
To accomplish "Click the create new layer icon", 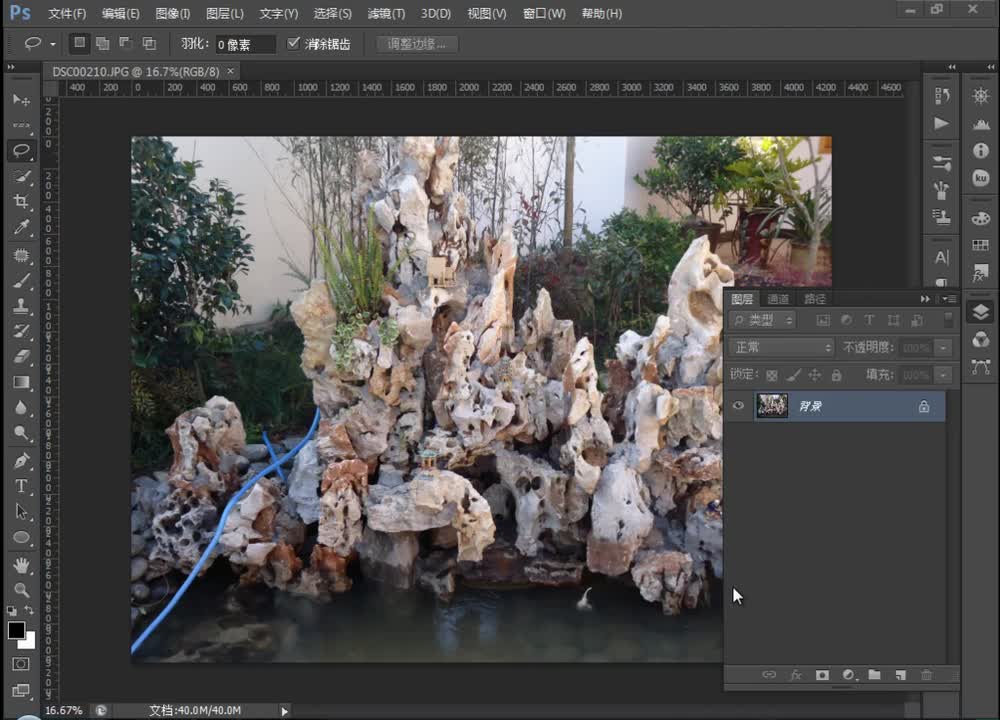I will click(x=900, y=675).
